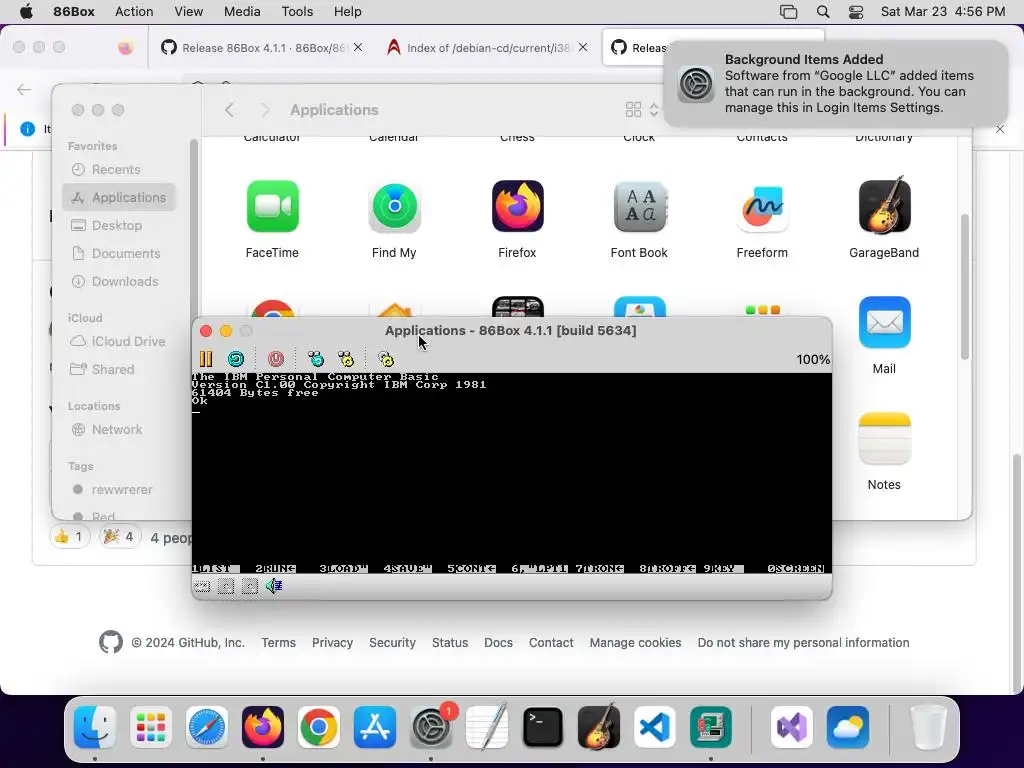Click the second floppy drive status icon
This screenshot has height=768, width=1024.
coord(249,586)
